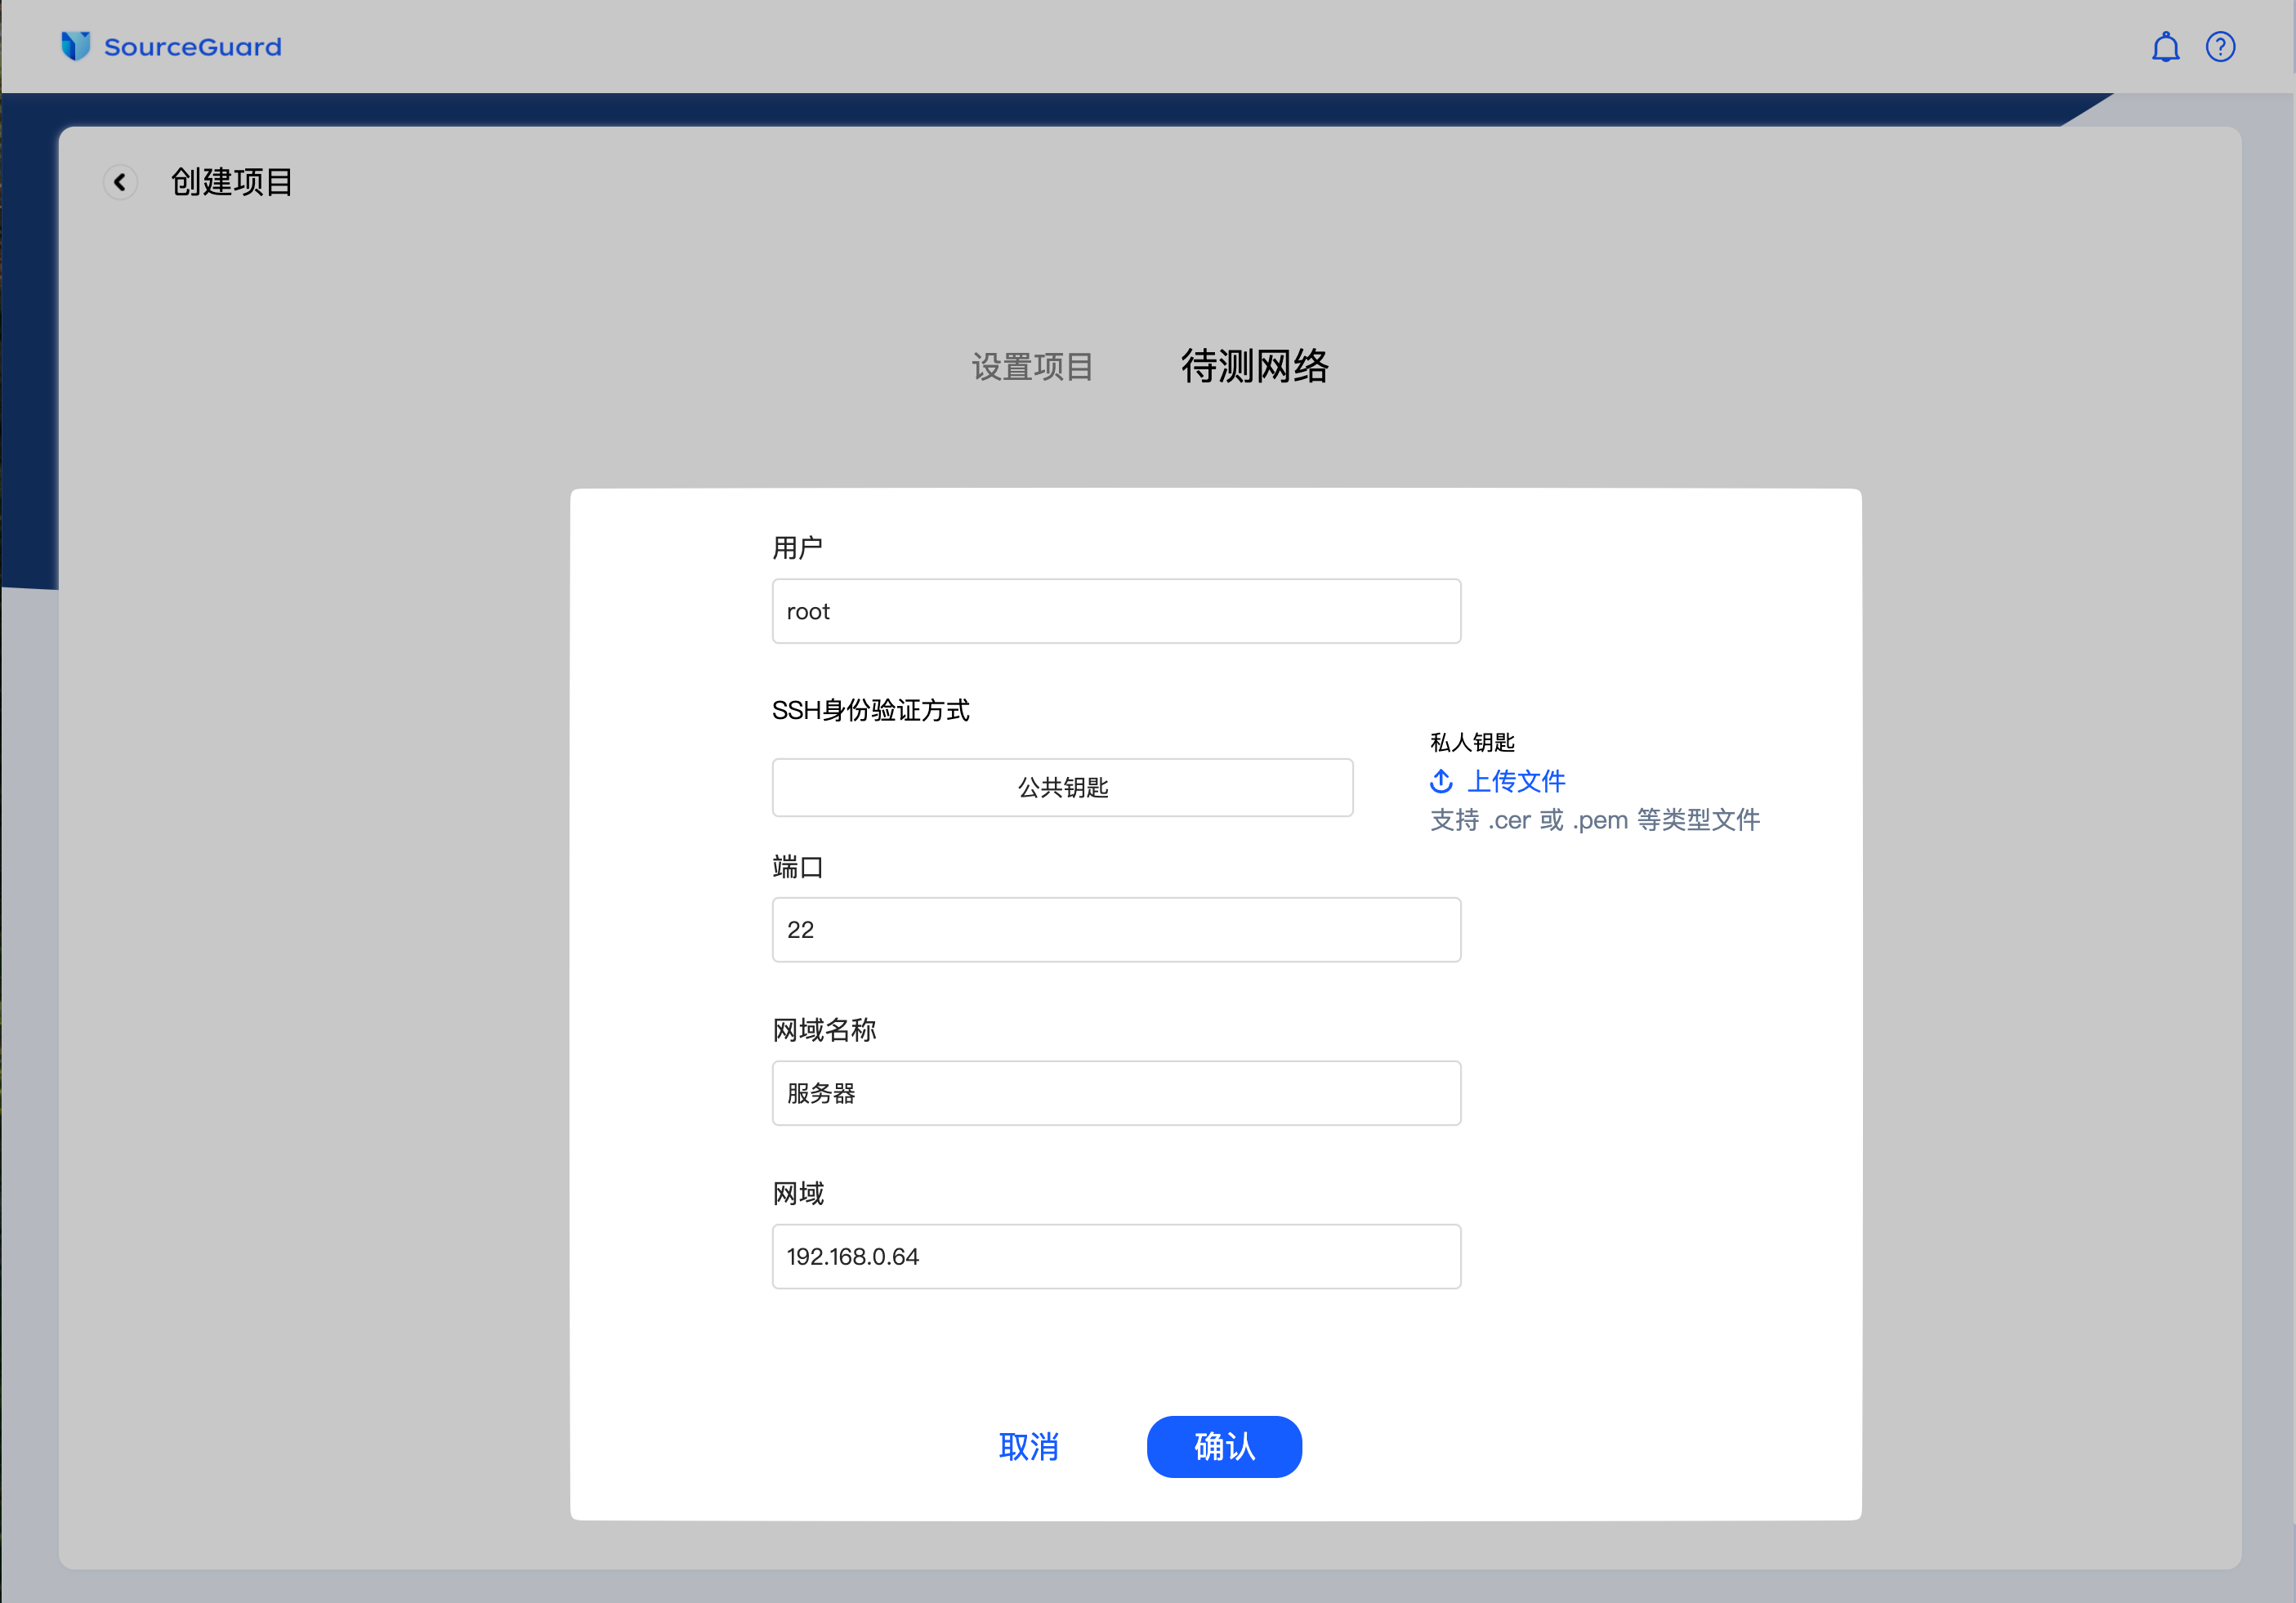Focus the 用户 field containing root
This screenshot has width=2296, height=1603.
click(1116, 610)
